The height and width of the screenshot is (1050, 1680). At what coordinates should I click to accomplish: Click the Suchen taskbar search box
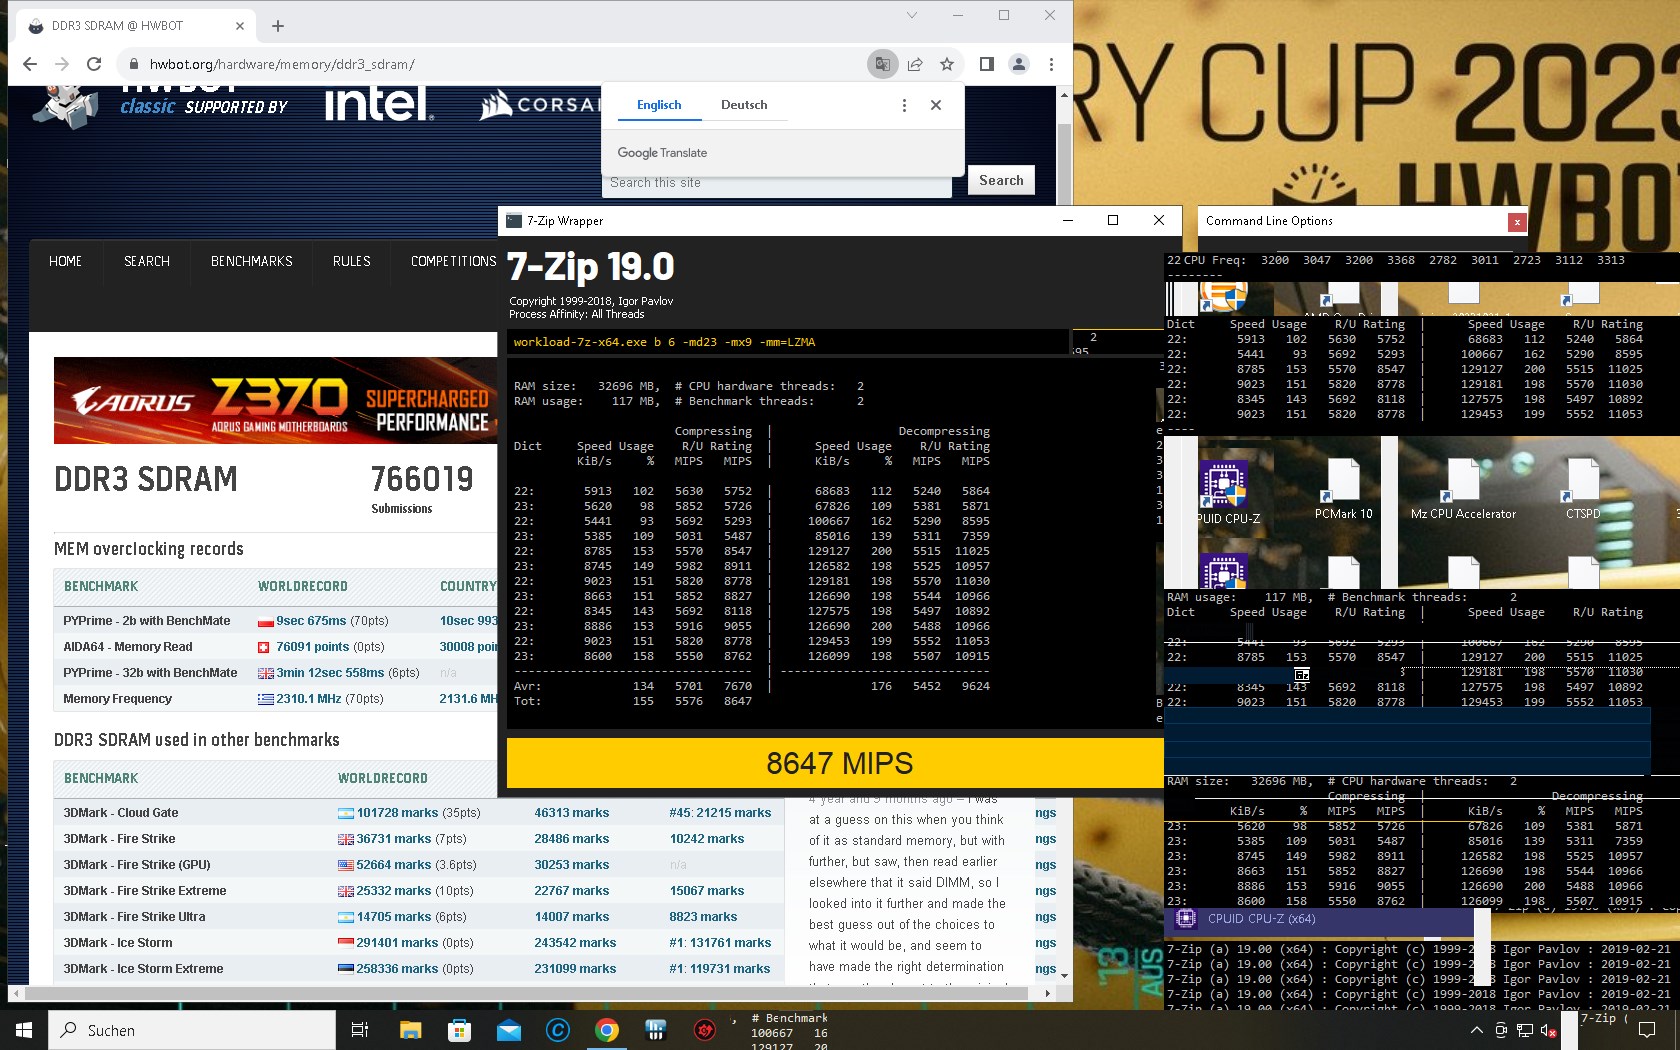192,1030
